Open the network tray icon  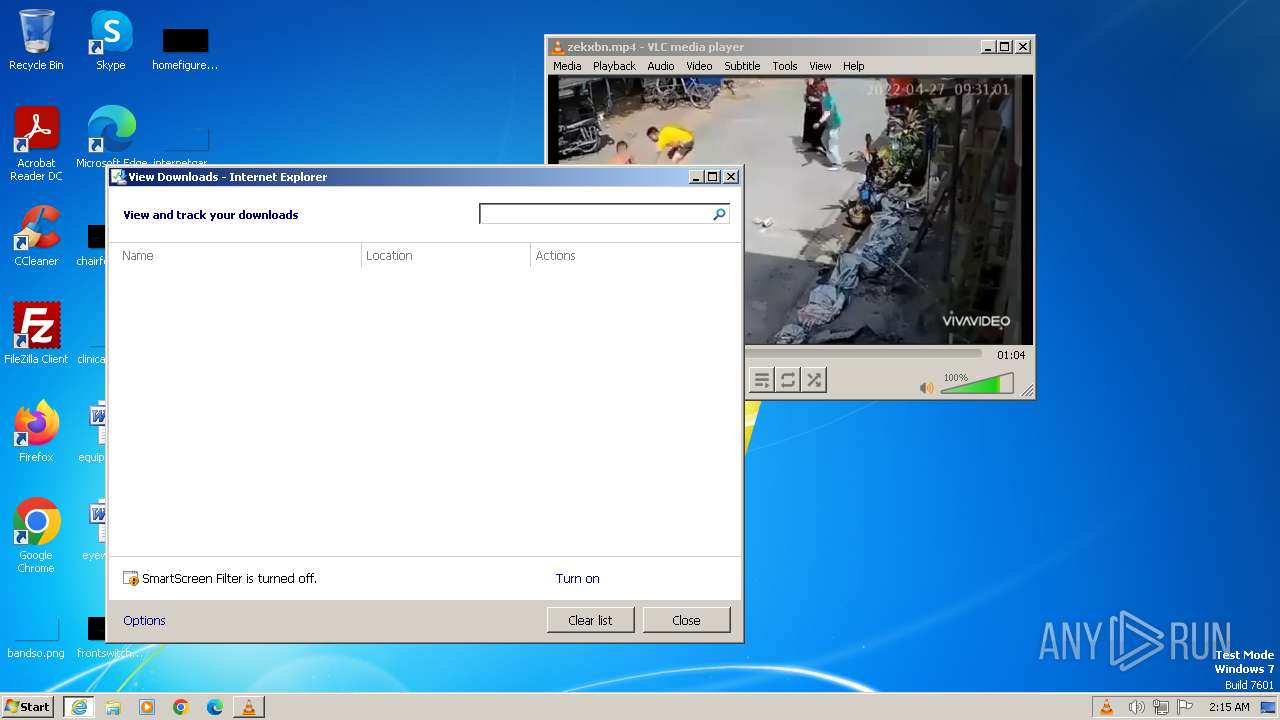(x=1161, y=707)
